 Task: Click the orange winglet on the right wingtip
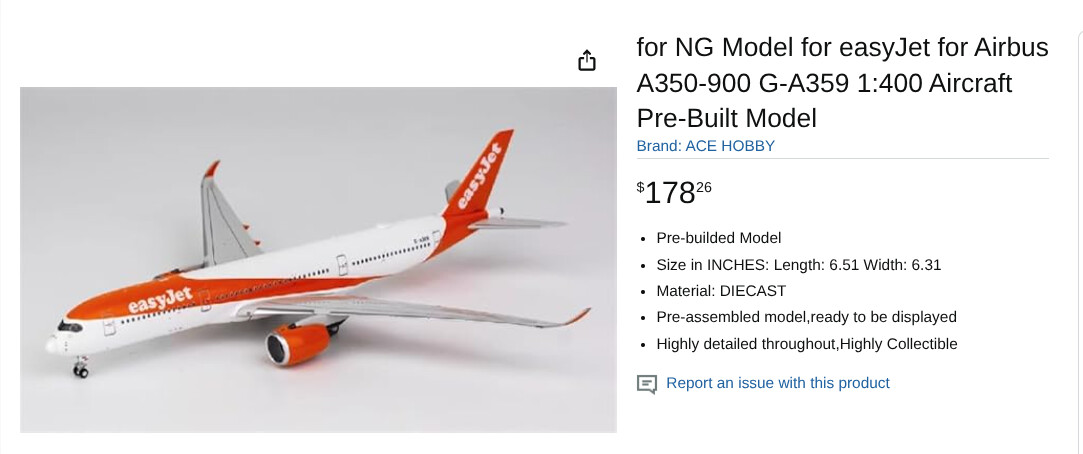point(577,317)
